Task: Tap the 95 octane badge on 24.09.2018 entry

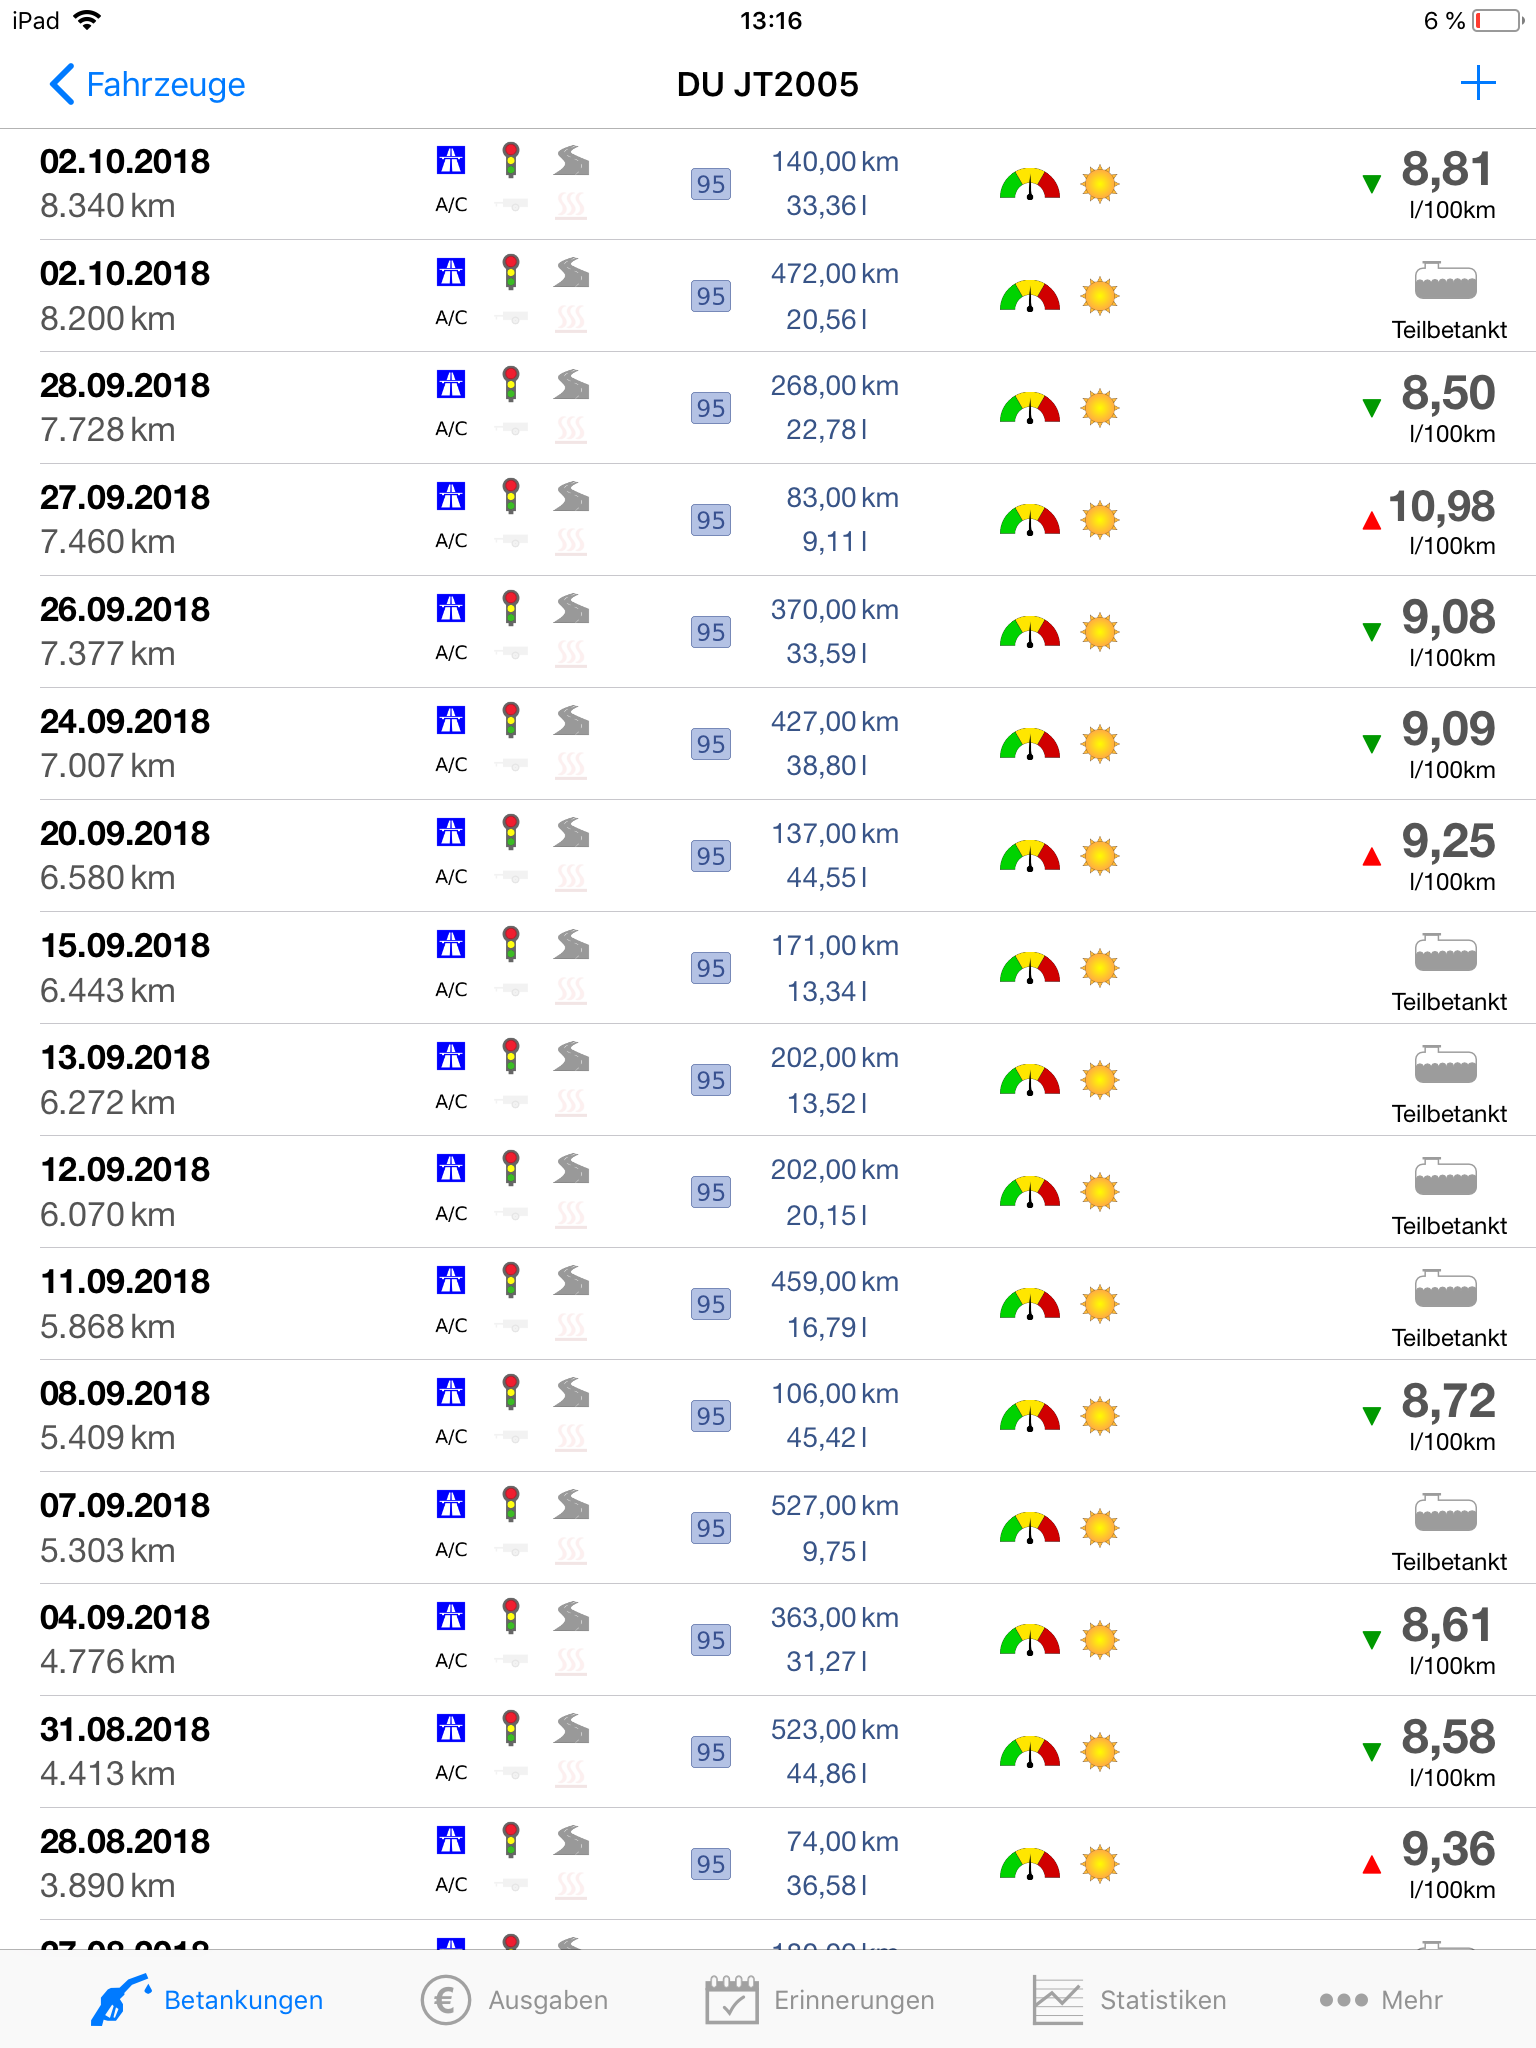Action: coord(710,744)
